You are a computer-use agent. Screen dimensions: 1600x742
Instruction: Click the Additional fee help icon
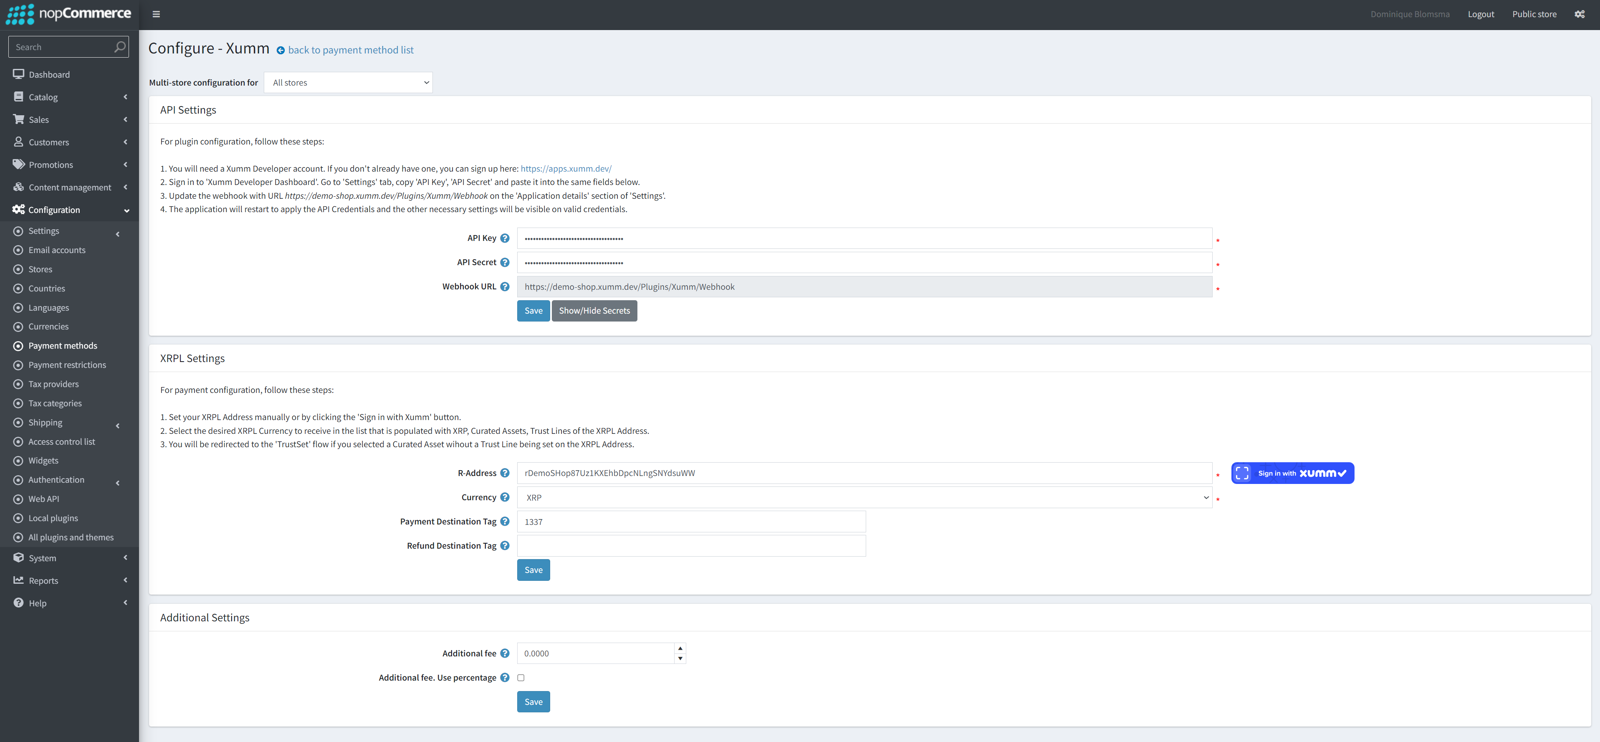point(505,654)
